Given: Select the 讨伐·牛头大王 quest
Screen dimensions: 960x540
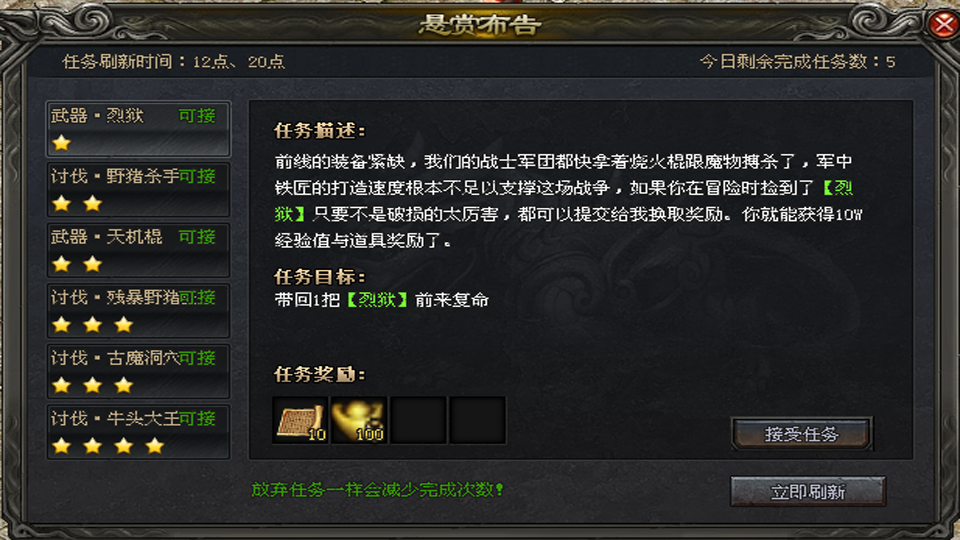Looking at the screenshot, I should click(138, 432).
